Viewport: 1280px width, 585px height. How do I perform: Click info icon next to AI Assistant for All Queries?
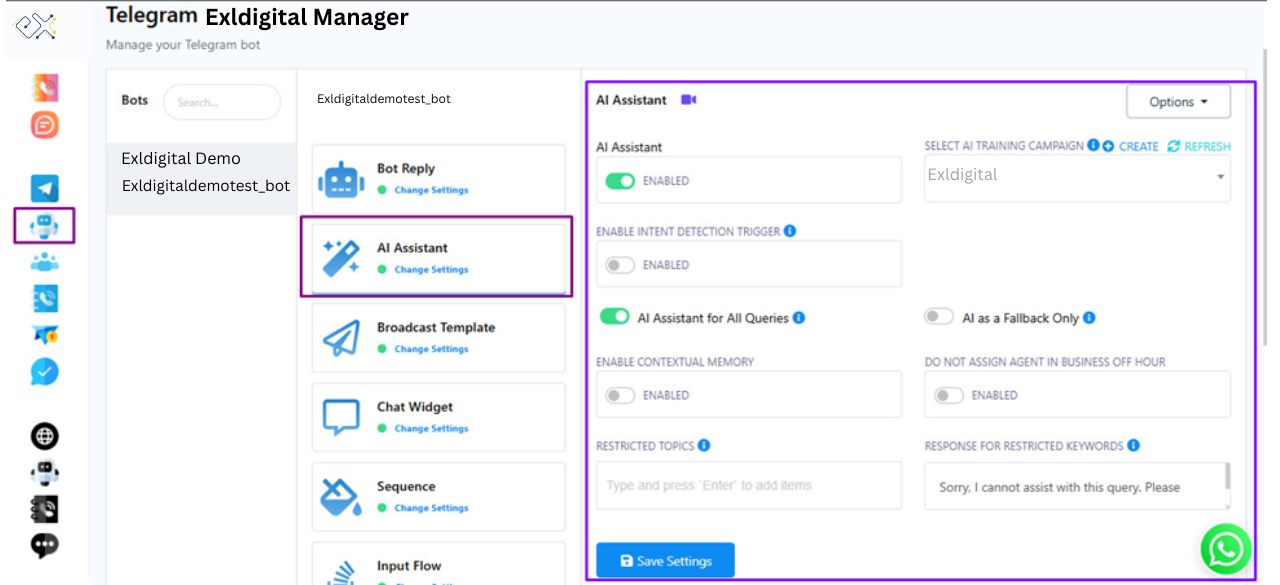pos(799,318)
